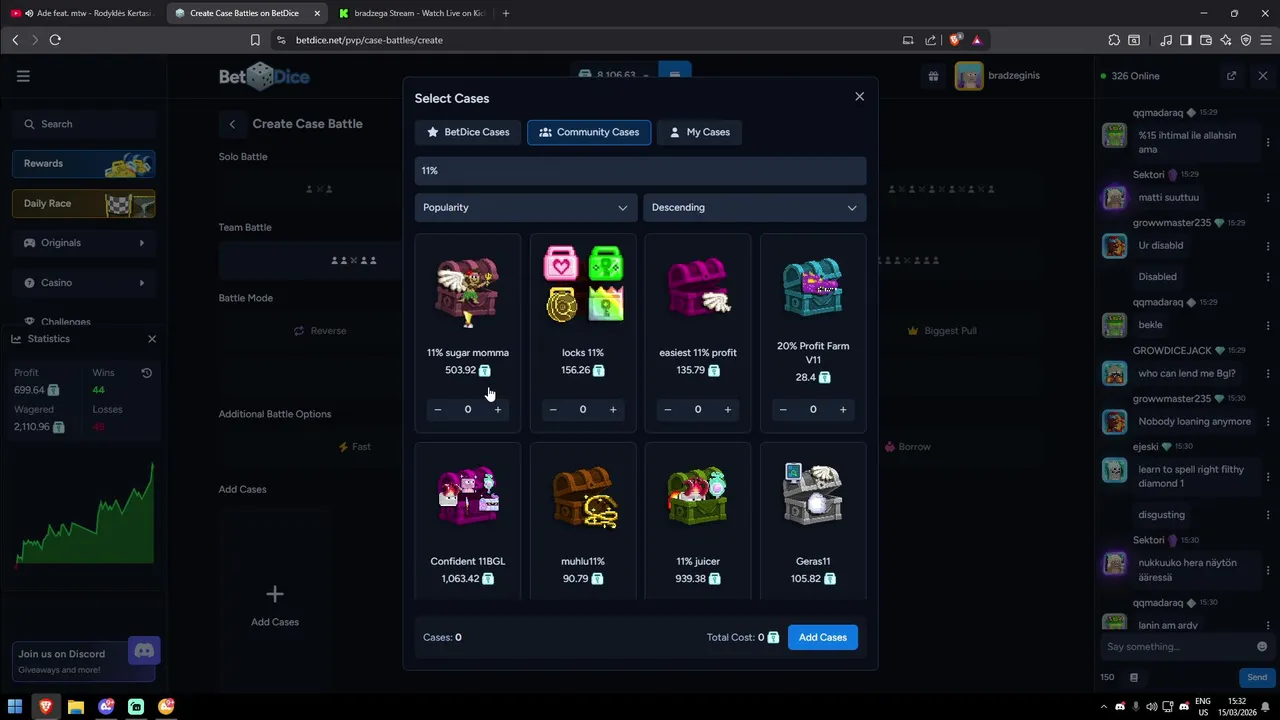Open the bradzeginis profile avatar
Viewport: 1280px width, 720px height.
coord(969,76)
